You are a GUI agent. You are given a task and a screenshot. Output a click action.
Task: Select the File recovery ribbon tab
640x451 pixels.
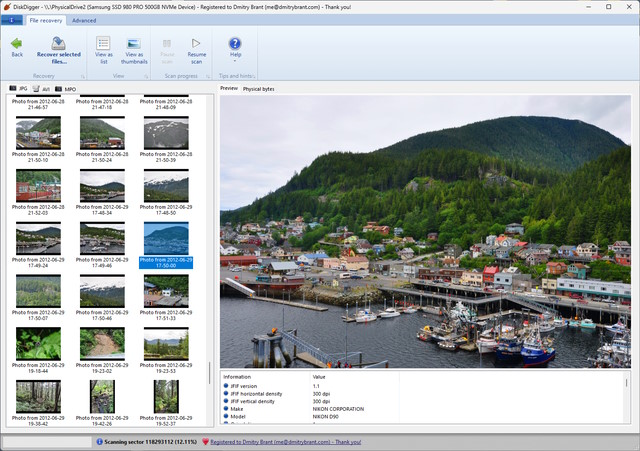47,20
